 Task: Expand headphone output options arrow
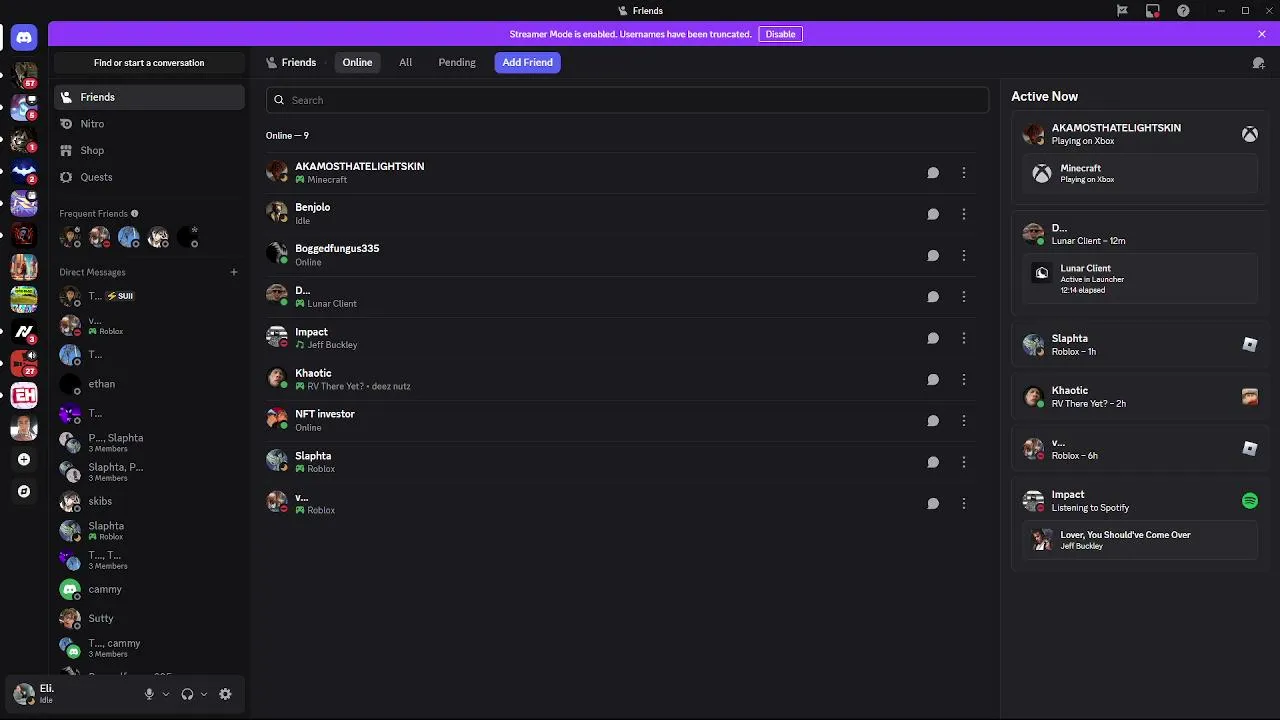[204, 694]
